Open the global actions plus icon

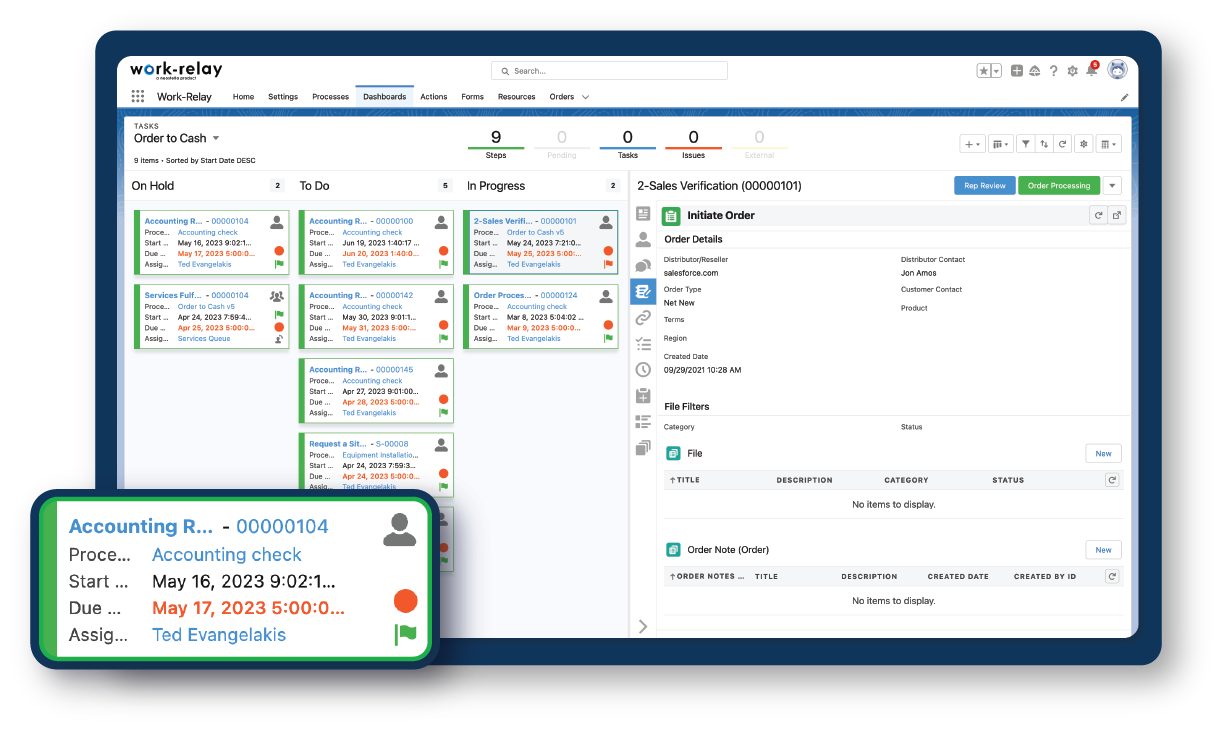(x=1017, y=71)
